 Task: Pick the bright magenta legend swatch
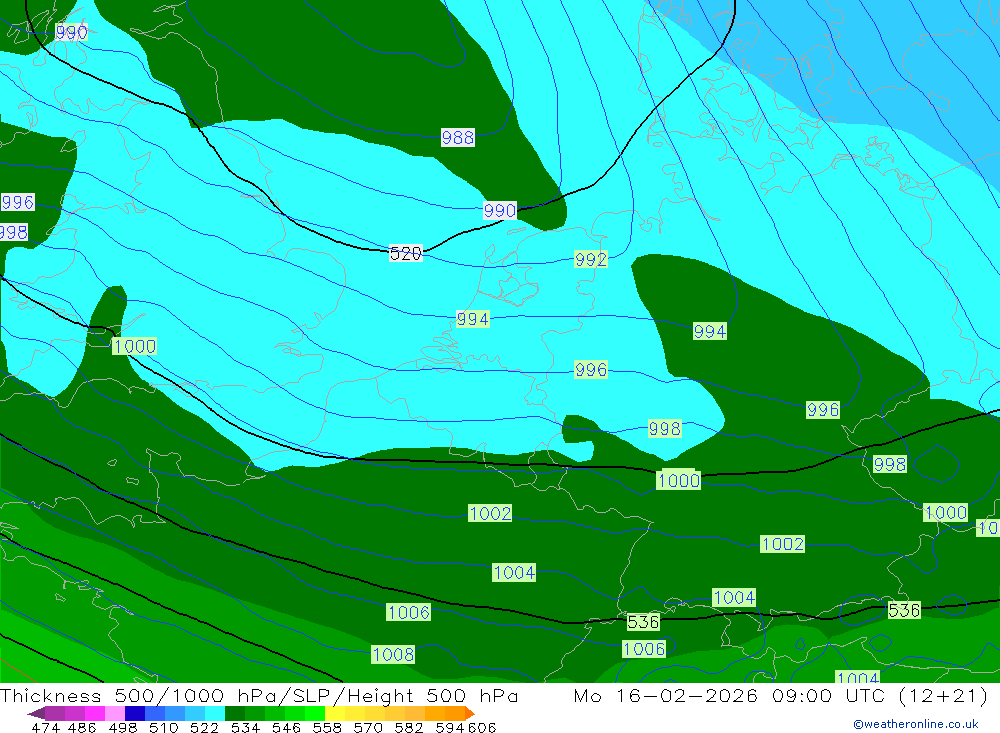coord(94,713)
